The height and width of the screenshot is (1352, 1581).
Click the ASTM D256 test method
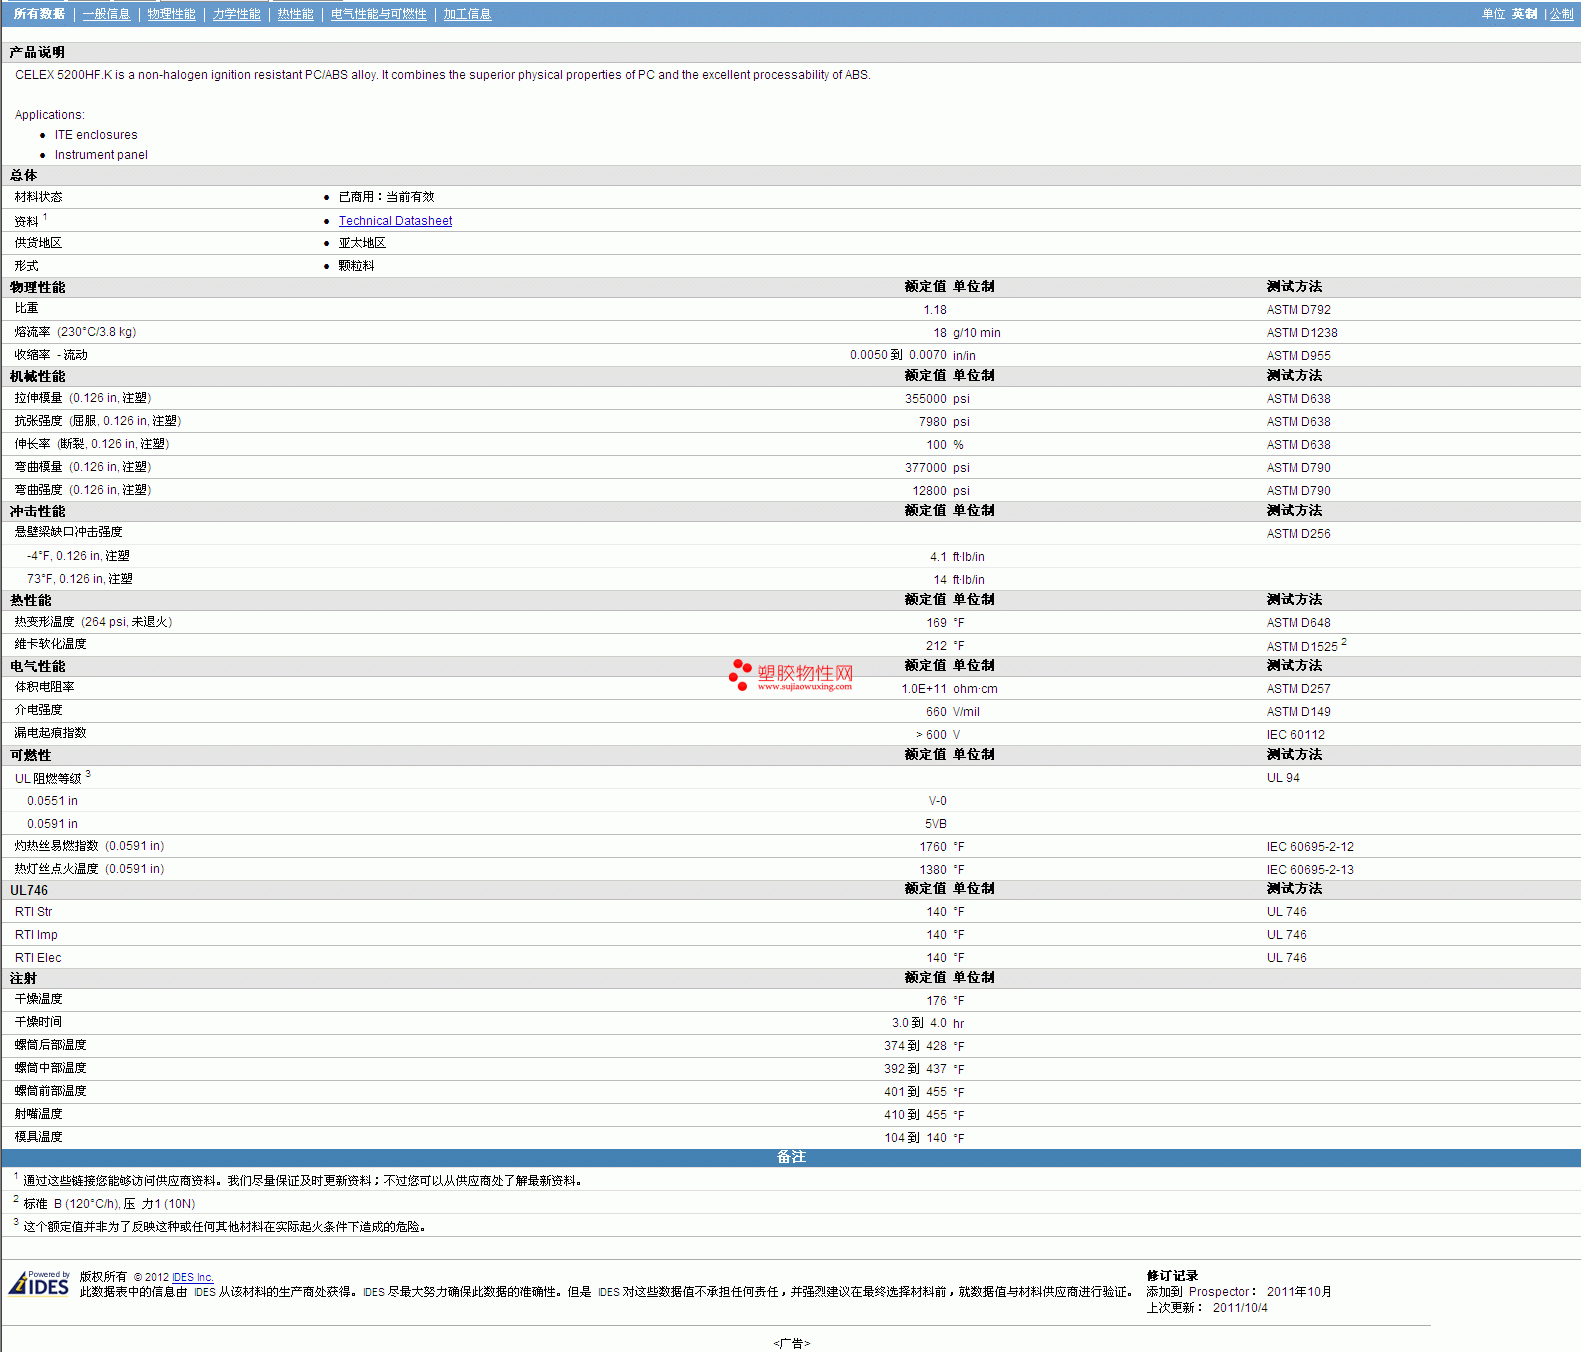click(x=1298, y=534)
